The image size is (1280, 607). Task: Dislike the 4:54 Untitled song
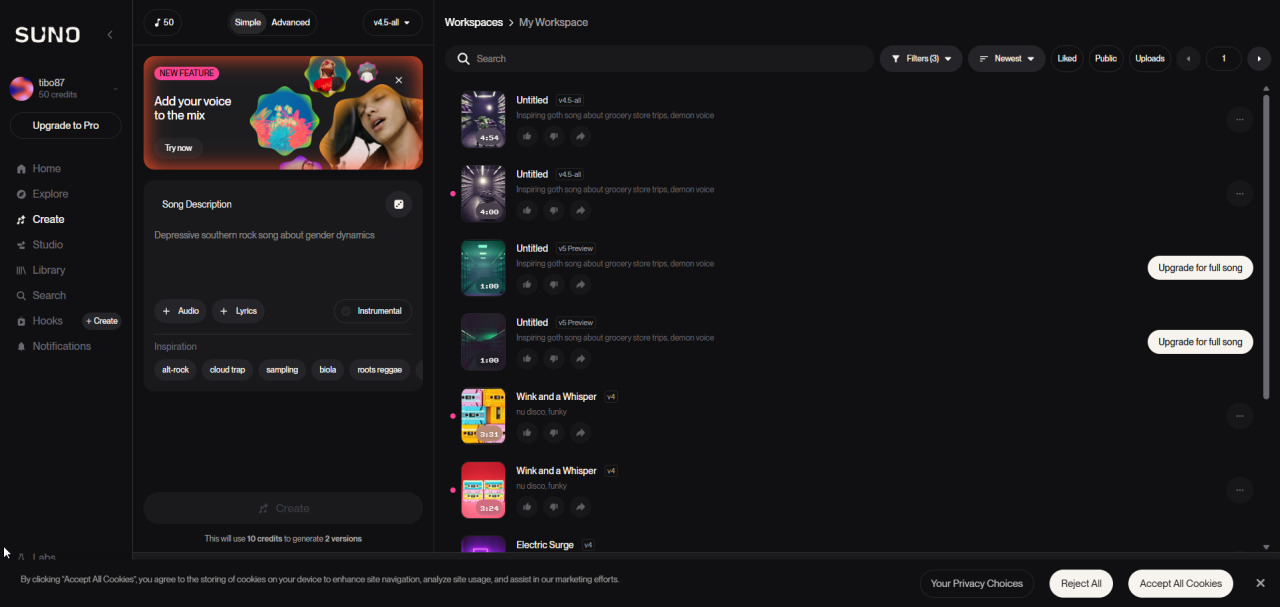coord(554,137)
